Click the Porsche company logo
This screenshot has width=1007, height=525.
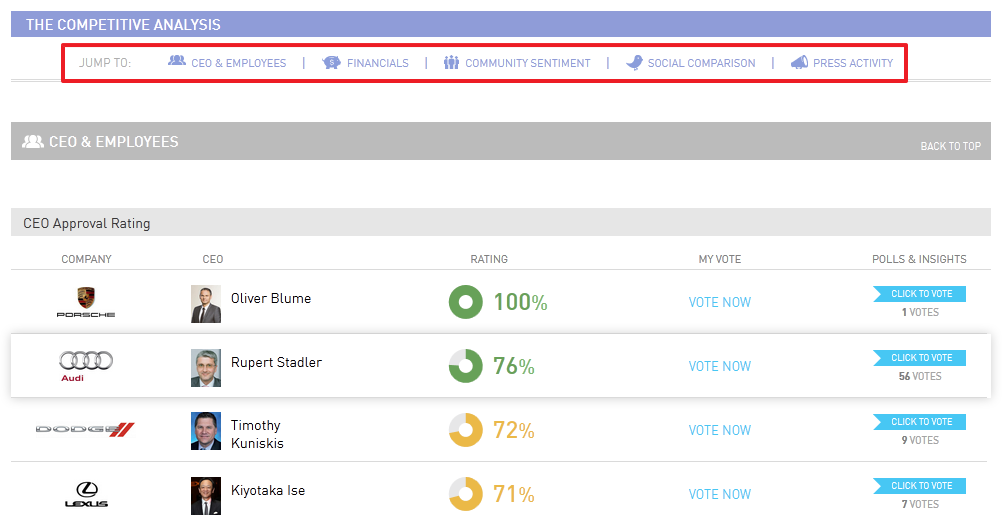pos(86,302)
